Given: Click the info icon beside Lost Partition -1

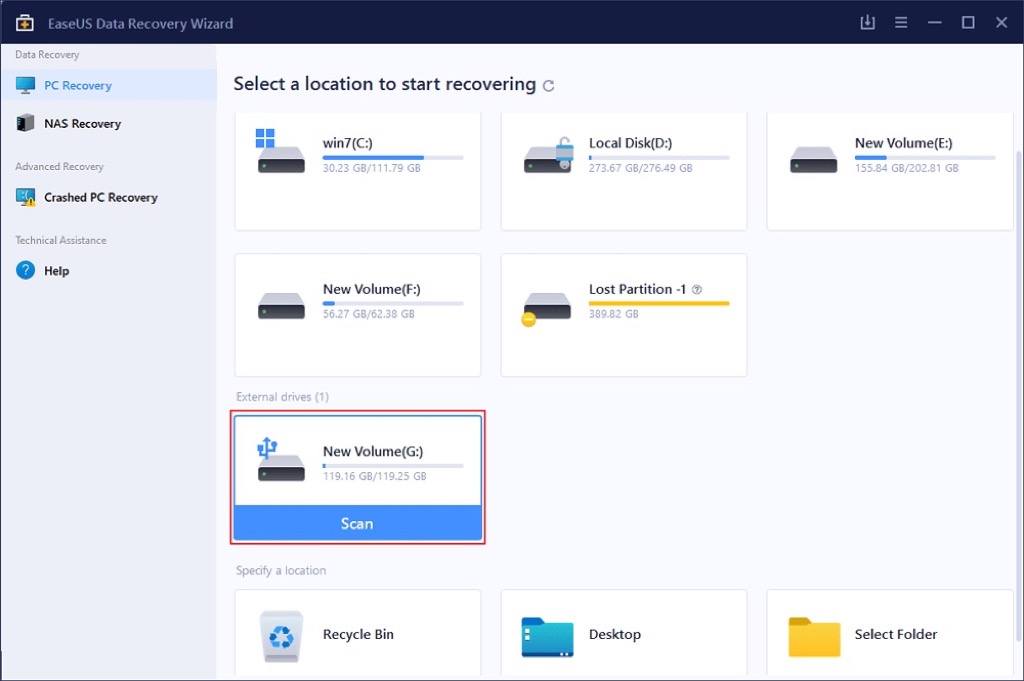Looking at the screenshot, I should pos(697,290).
